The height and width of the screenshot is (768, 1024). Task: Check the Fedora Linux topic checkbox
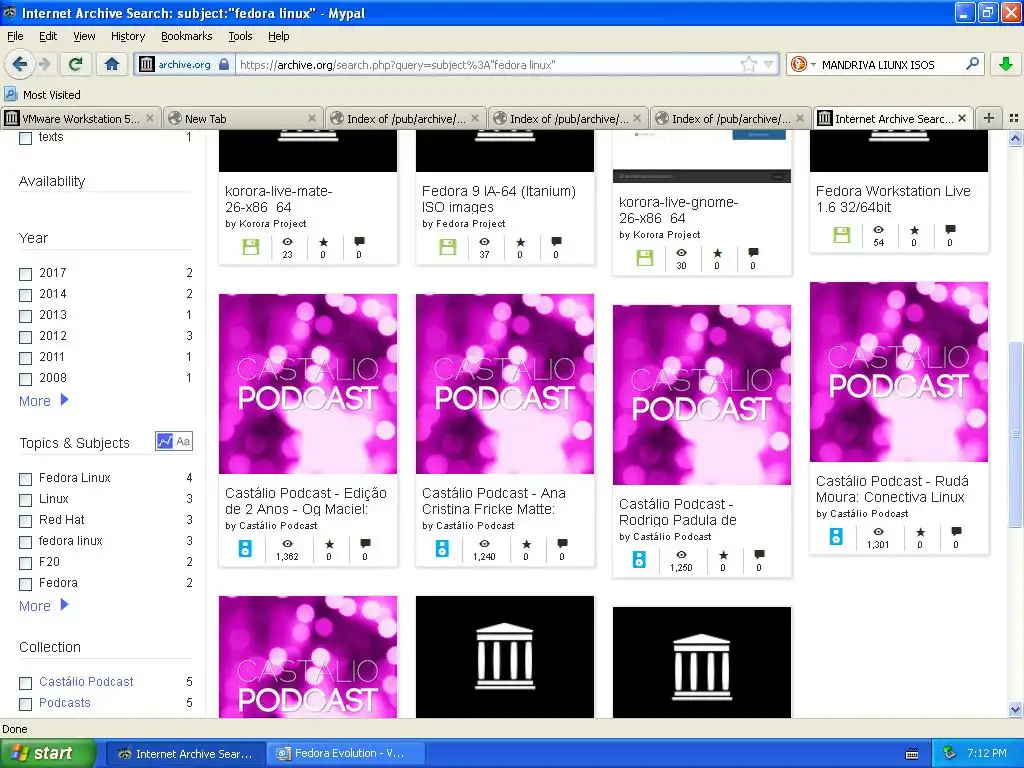point(25,479)
